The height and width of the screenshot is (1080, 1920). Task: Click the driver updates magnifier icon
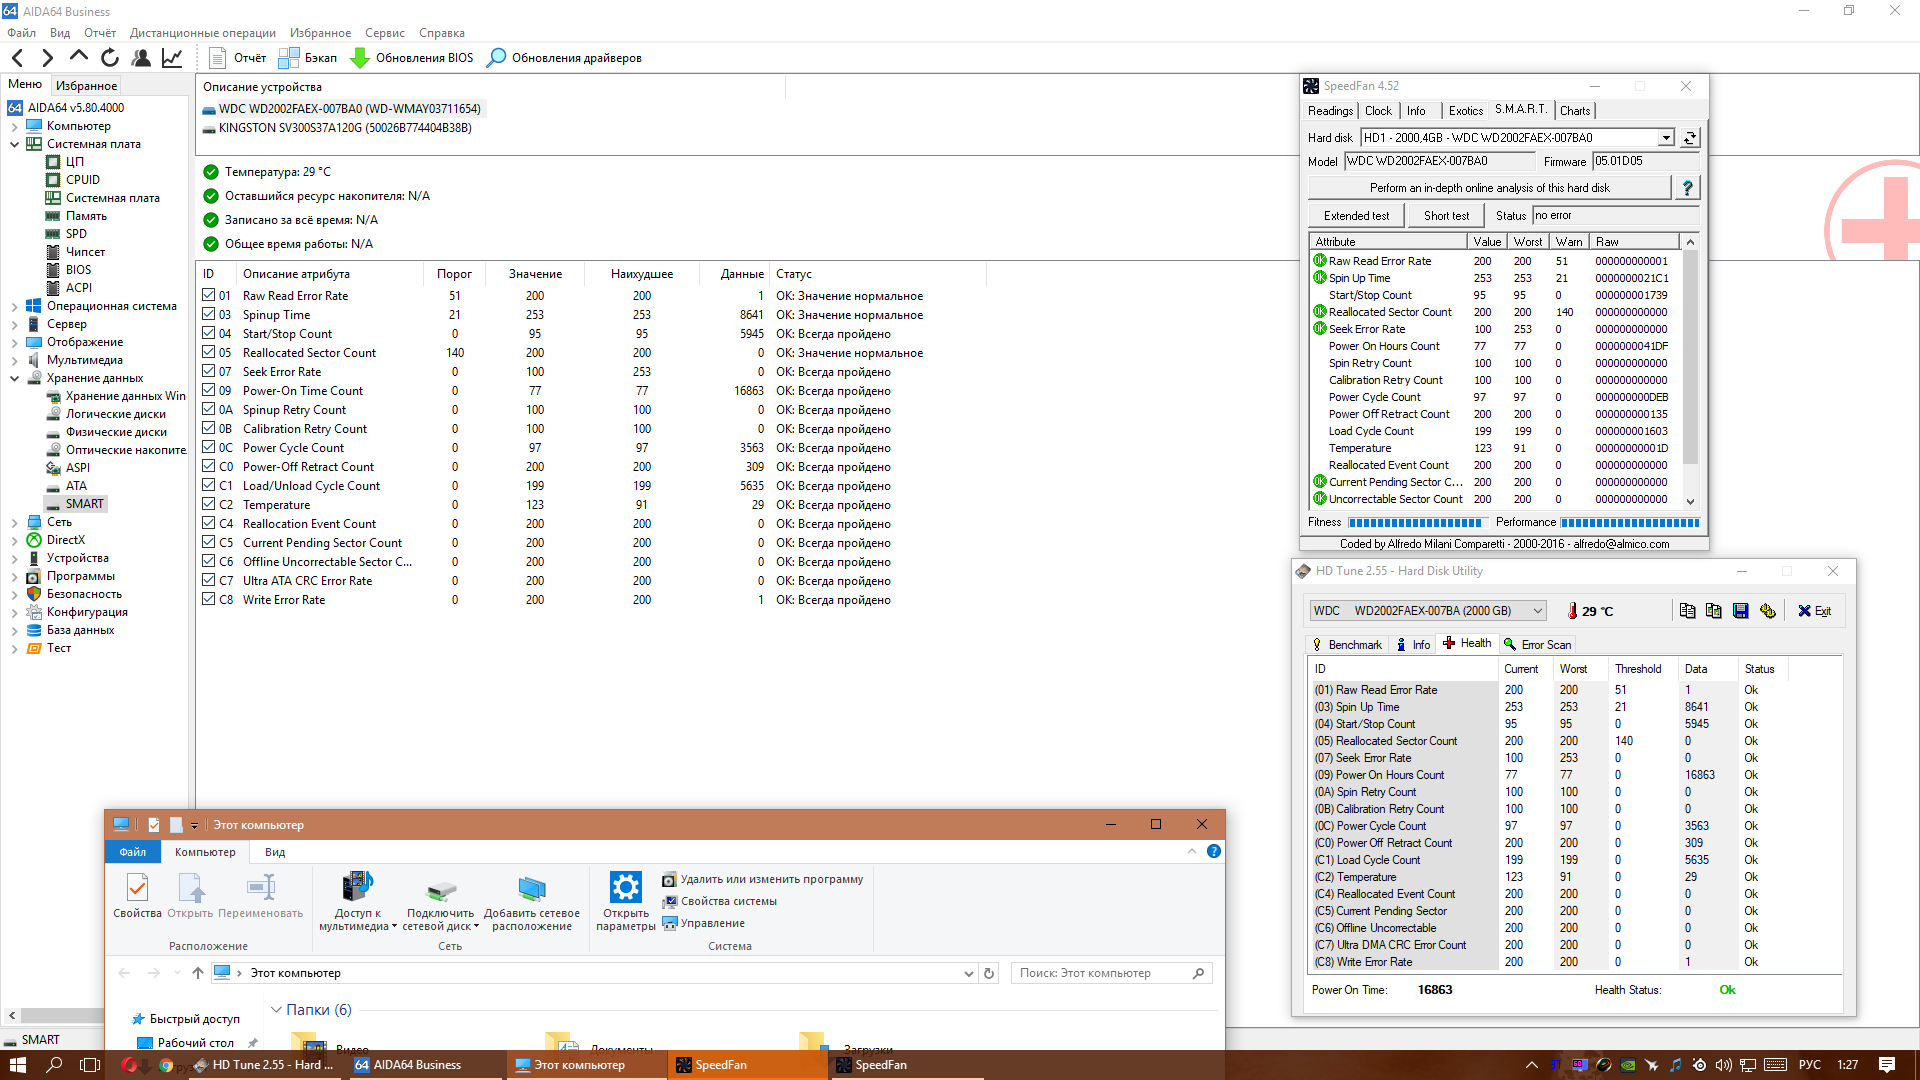pos(496,58)
